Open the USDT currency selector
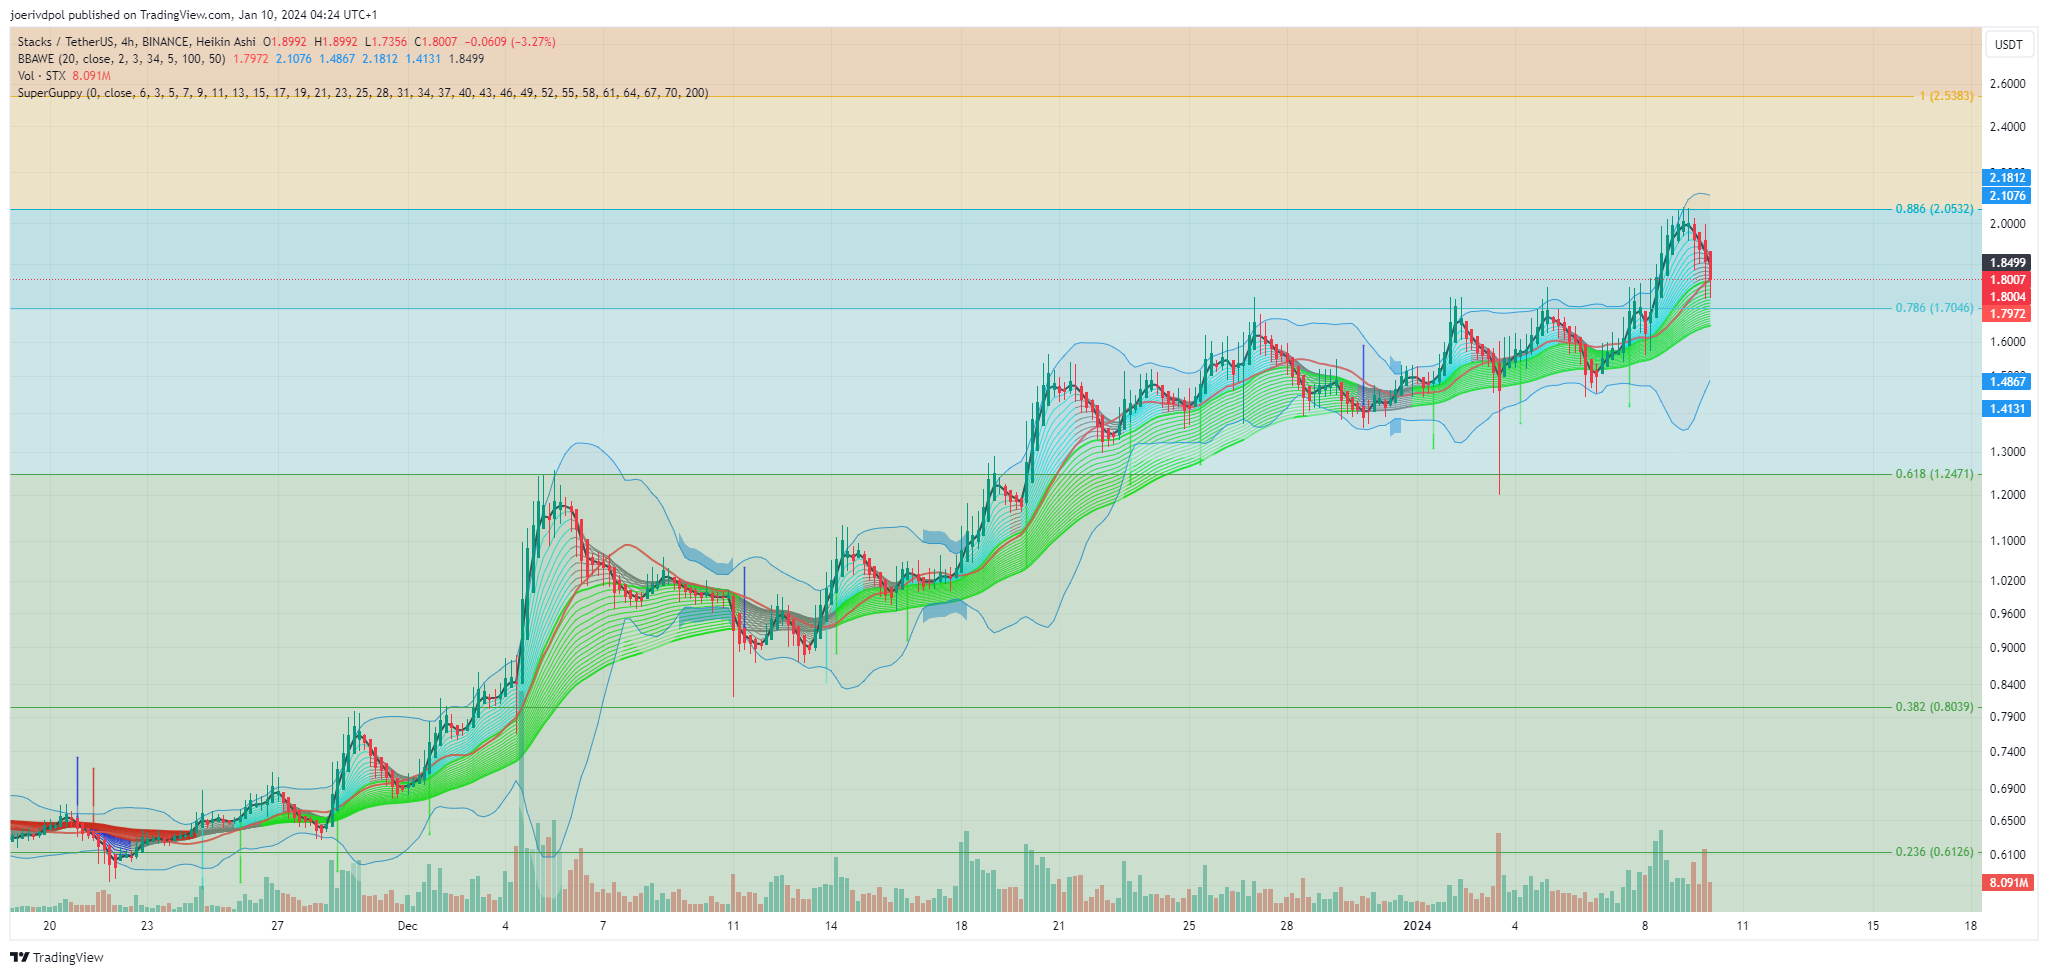Image resolution: width=2048 pixels, height=975 pixels. 2008,44
